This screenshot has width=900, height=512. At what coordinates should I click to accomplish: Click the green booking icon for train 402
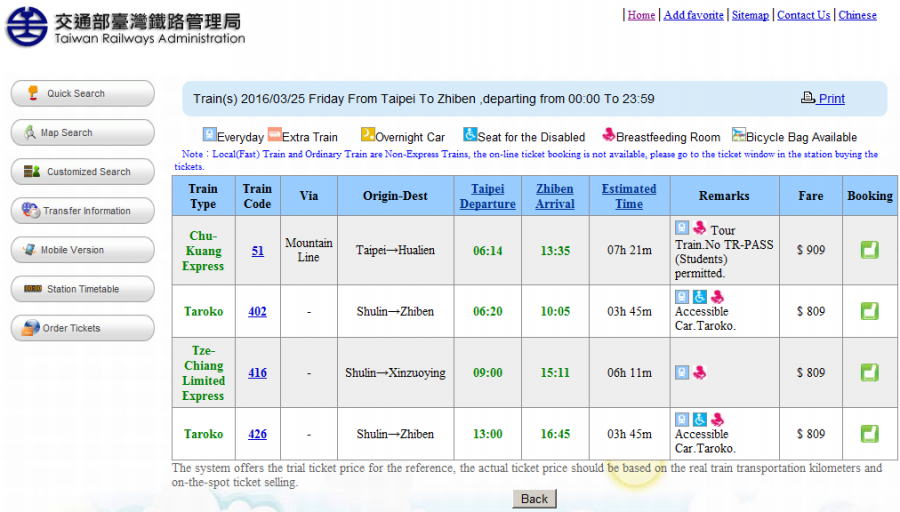(x=870, y=311)
